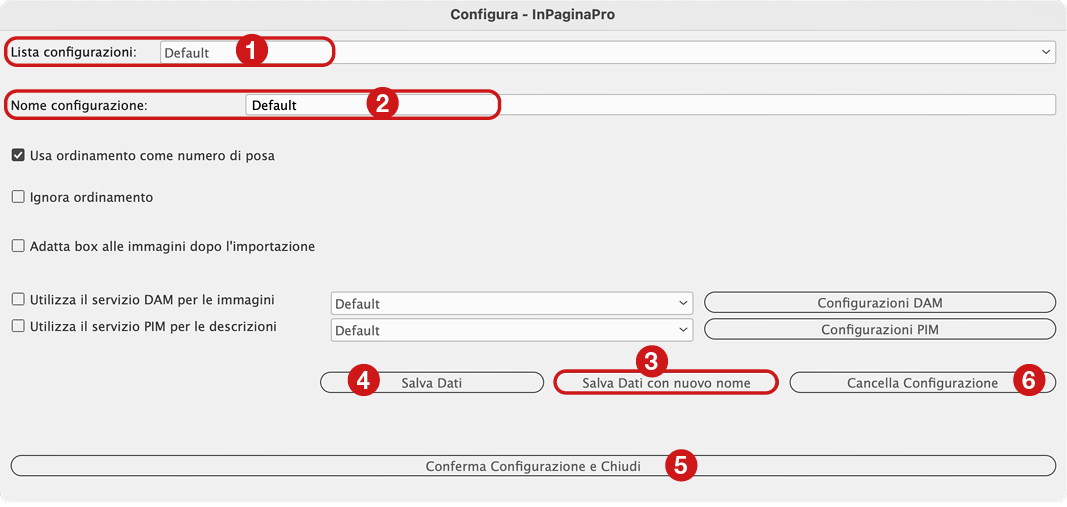
Task: Click the red numbered marker 3
Action: pyautogui.click(x=651, y=361)
